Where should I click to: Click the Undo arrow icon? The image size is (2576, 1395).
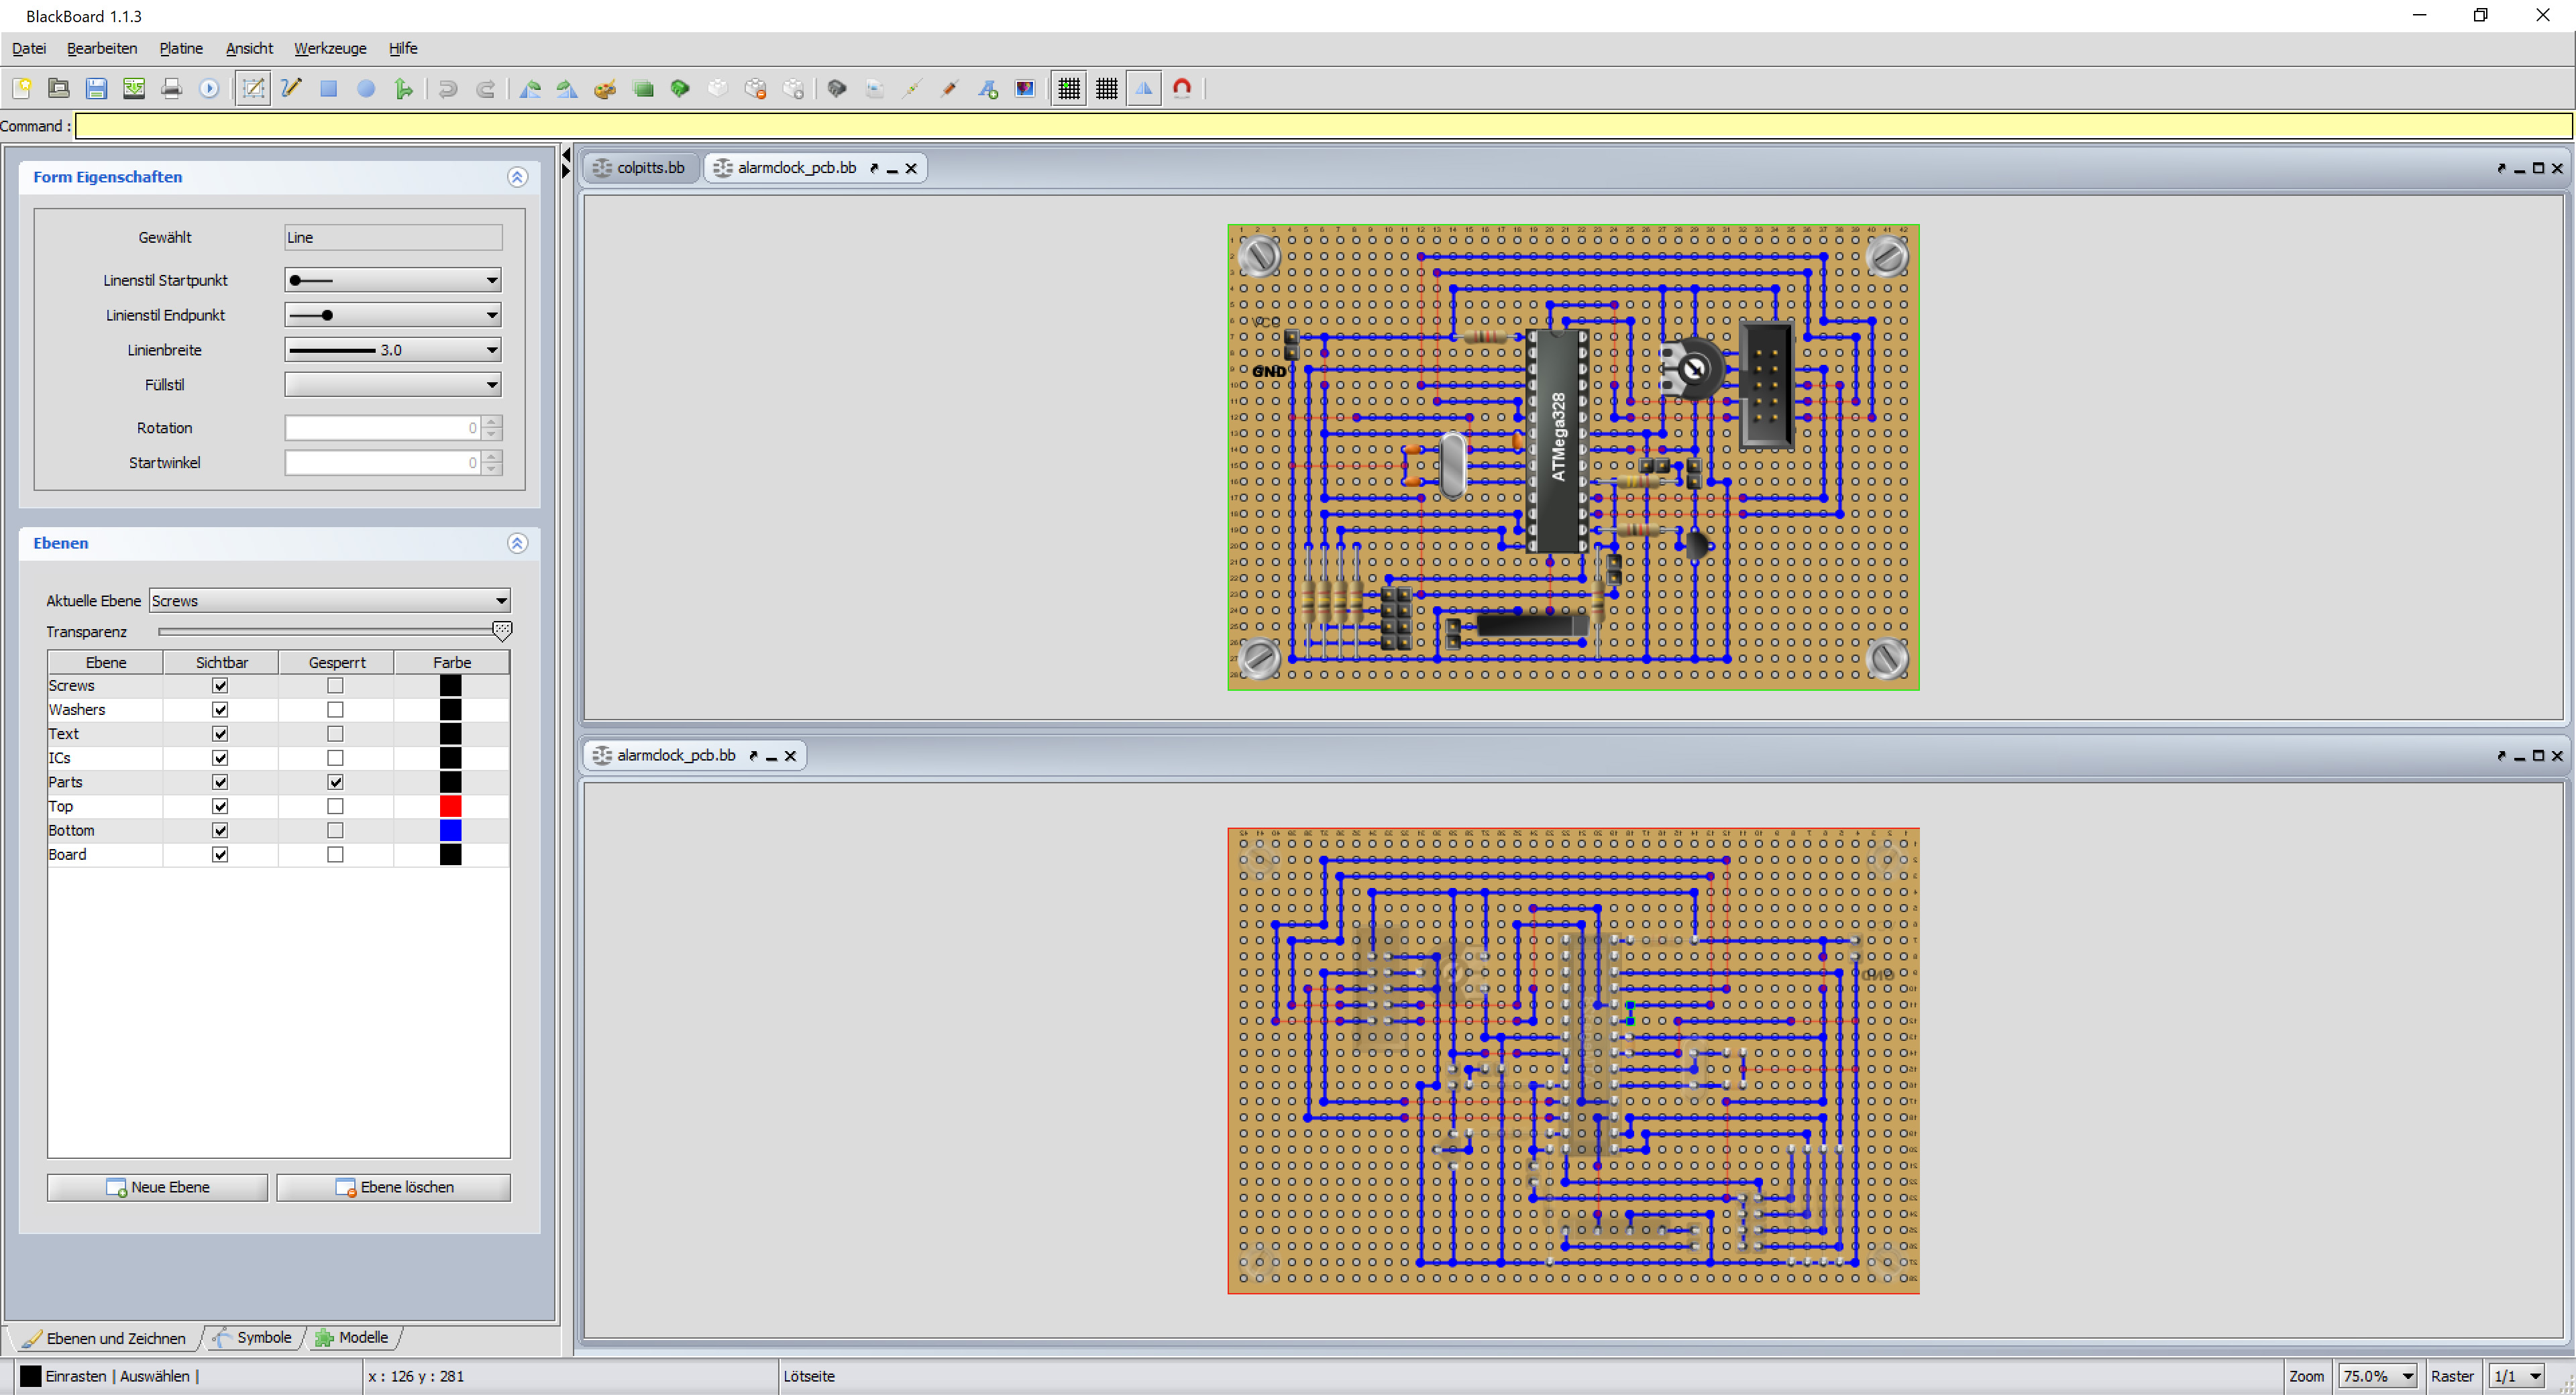click(x=447, y=88)
